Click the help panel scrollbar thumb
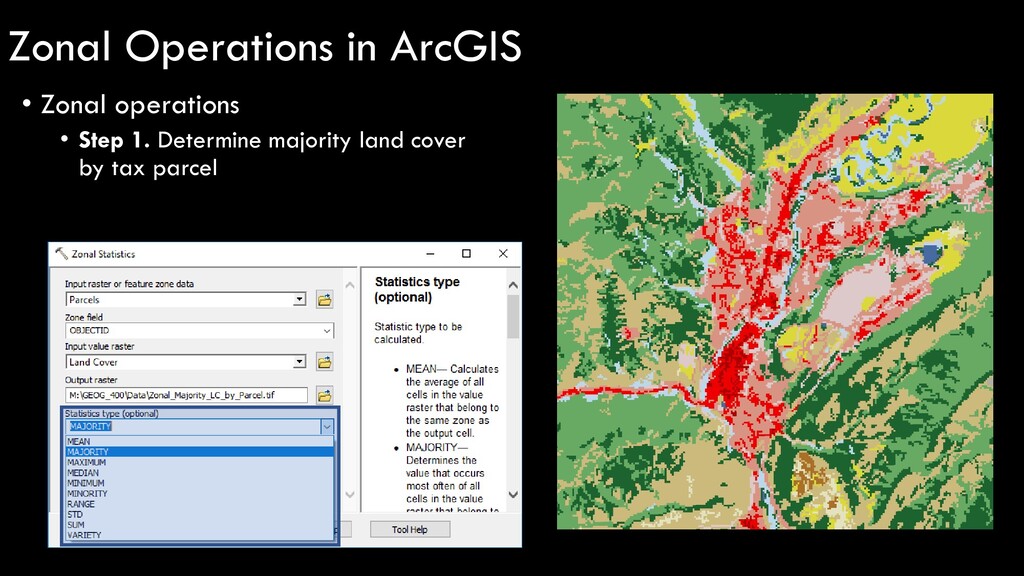The height and width of the screenshot is (576, 1024). (513, 317)
